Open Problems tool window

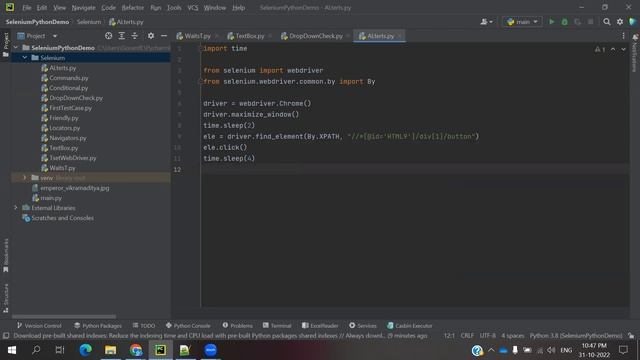238,326
